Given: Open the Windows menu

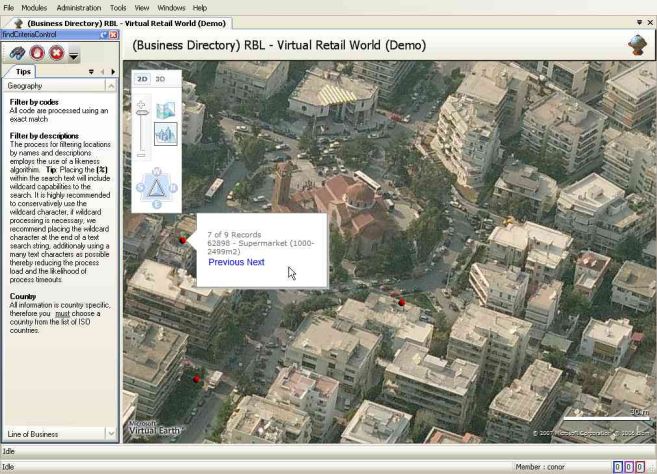Looking at the screenshot, I should 171,8.
